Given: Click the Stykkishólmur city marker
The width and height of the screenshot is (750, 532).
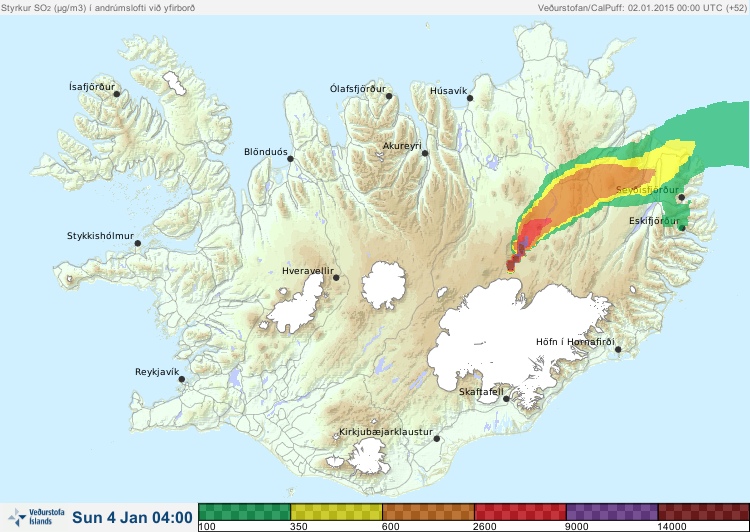Looking at the screenshot, I should coord(138,243).
